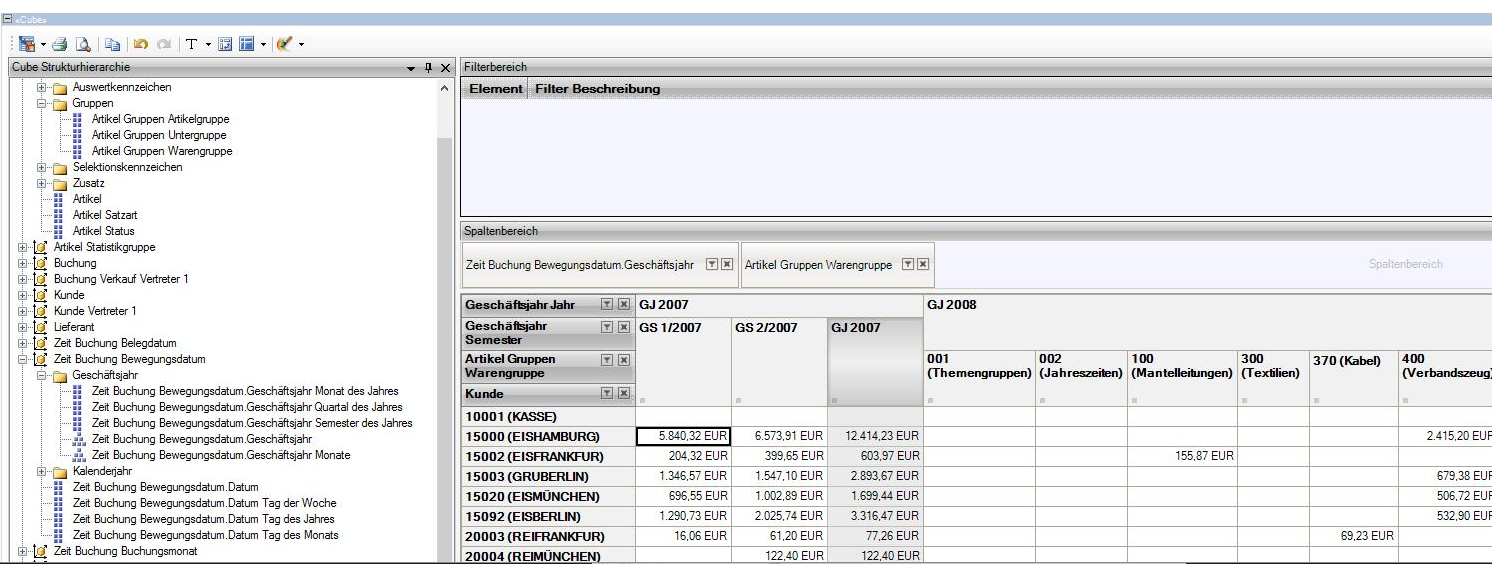Click the Redo arrow icon
Screen dimensions: 1492x564
pos(164,44)
